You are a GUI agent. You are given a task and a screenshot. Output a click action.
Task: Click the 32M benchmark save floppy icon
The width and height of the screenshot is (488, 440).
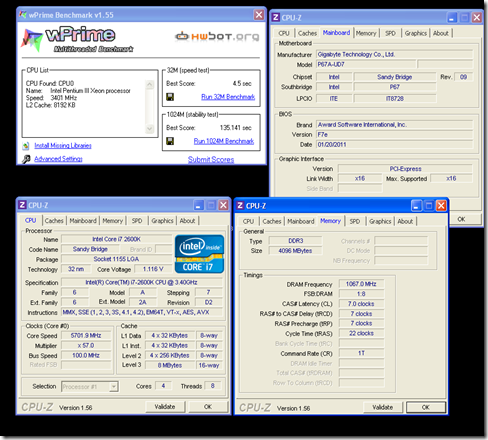[x=170, y=97]
